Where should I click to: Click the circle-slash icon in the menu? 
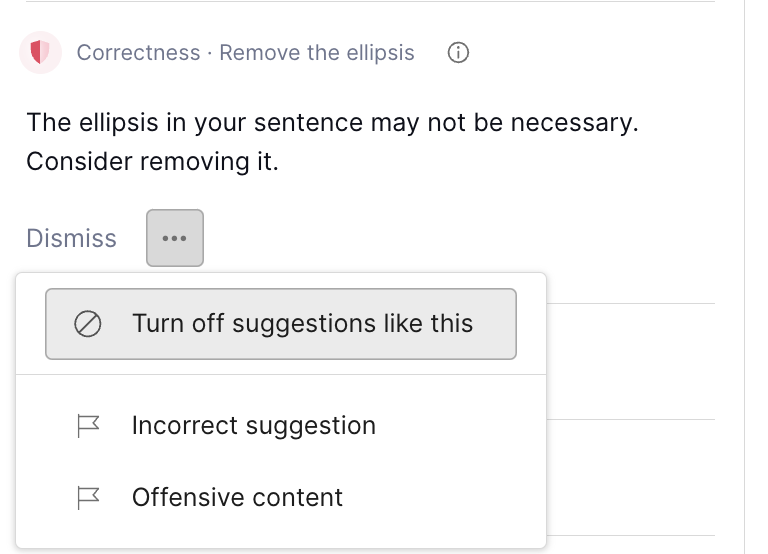[87, 324]
